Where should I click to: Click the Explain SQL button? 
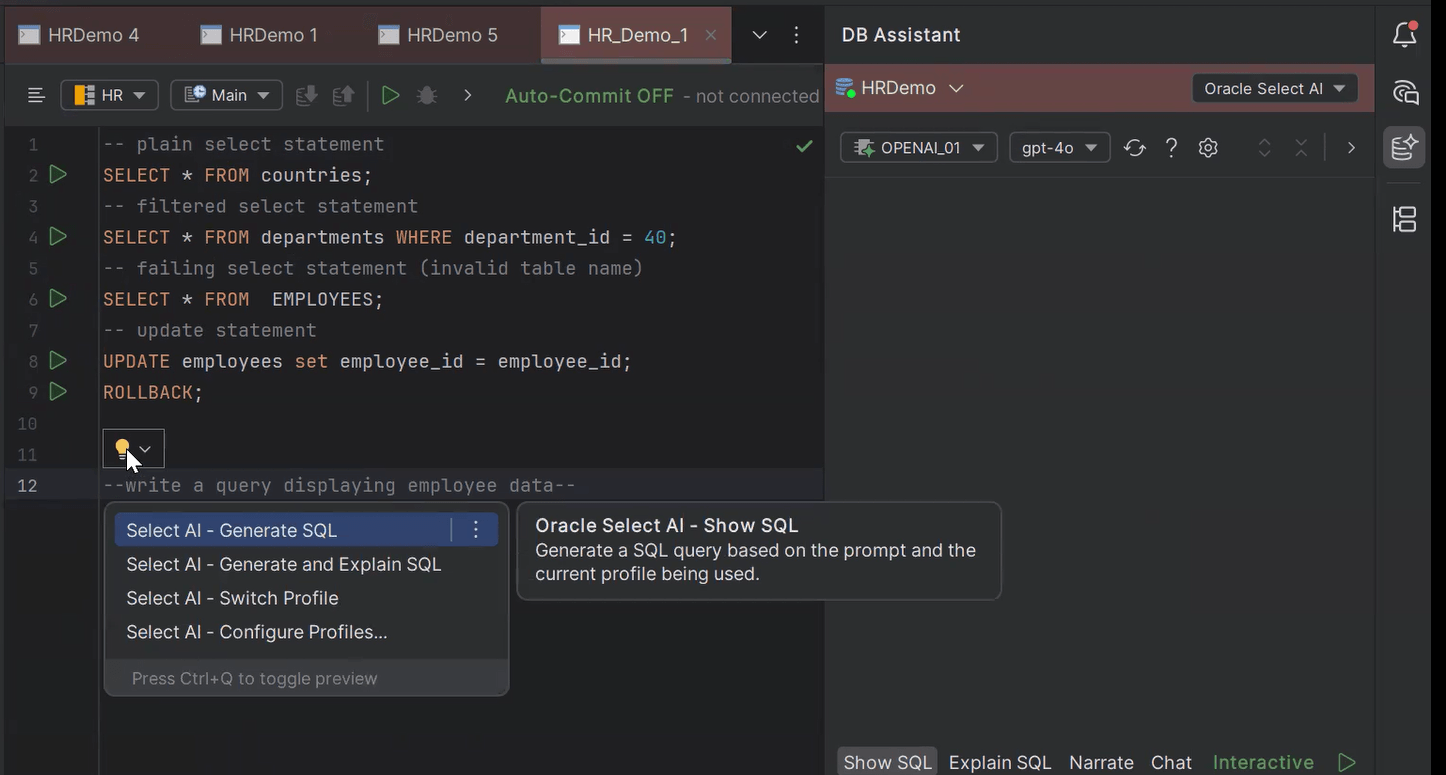[x=999, y=762]
